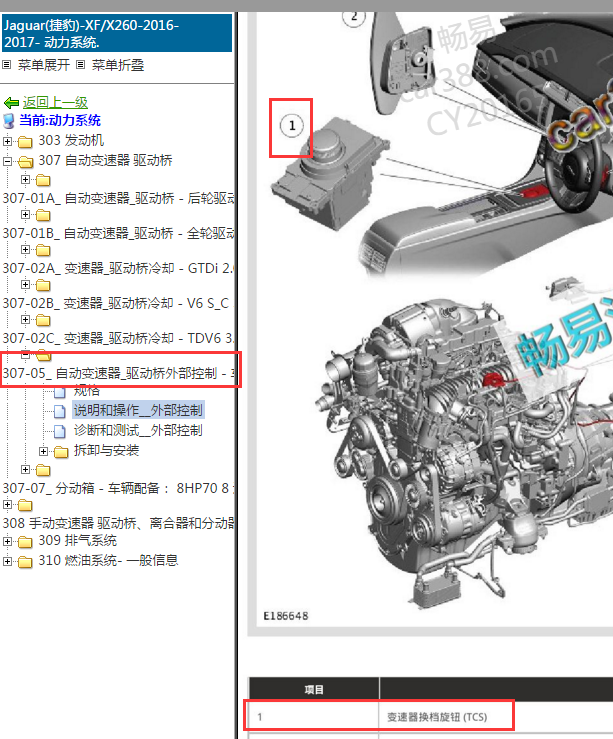Open the 303 发动机 folder icon
This screenshot has height=739, width=613.
[25, 141]
